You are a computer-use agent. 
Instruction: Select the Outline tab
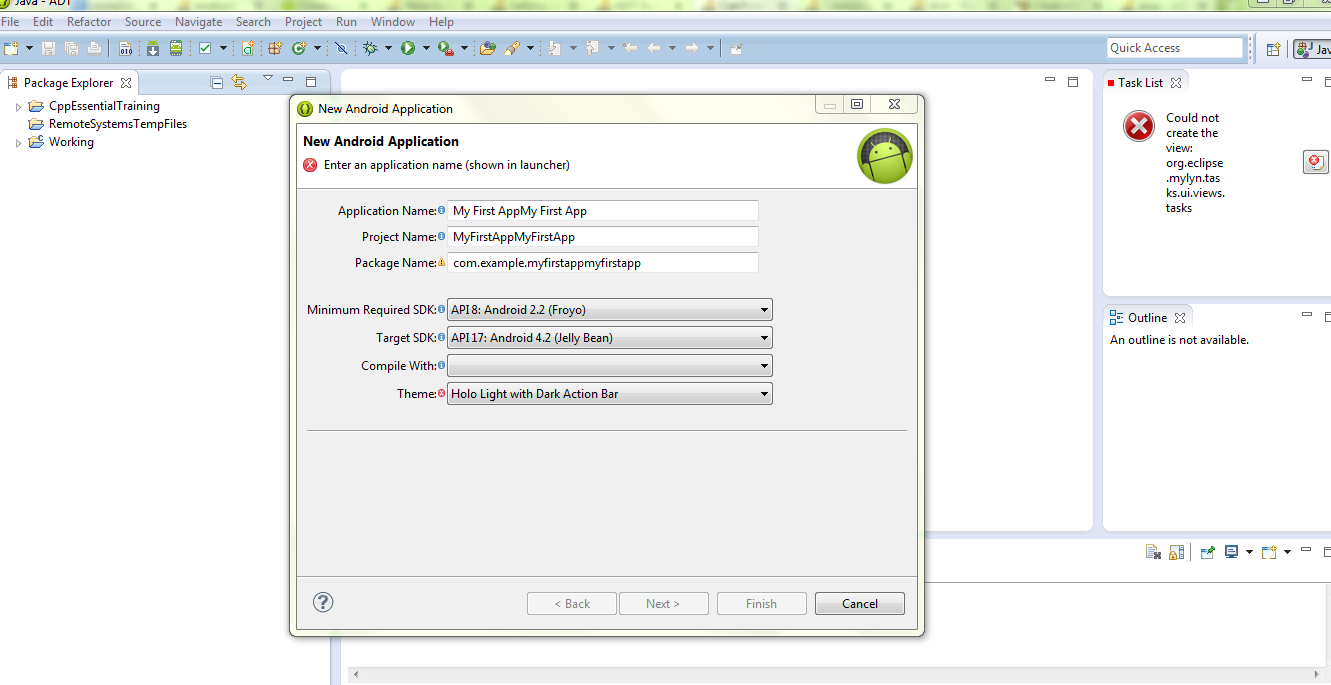1147,318
